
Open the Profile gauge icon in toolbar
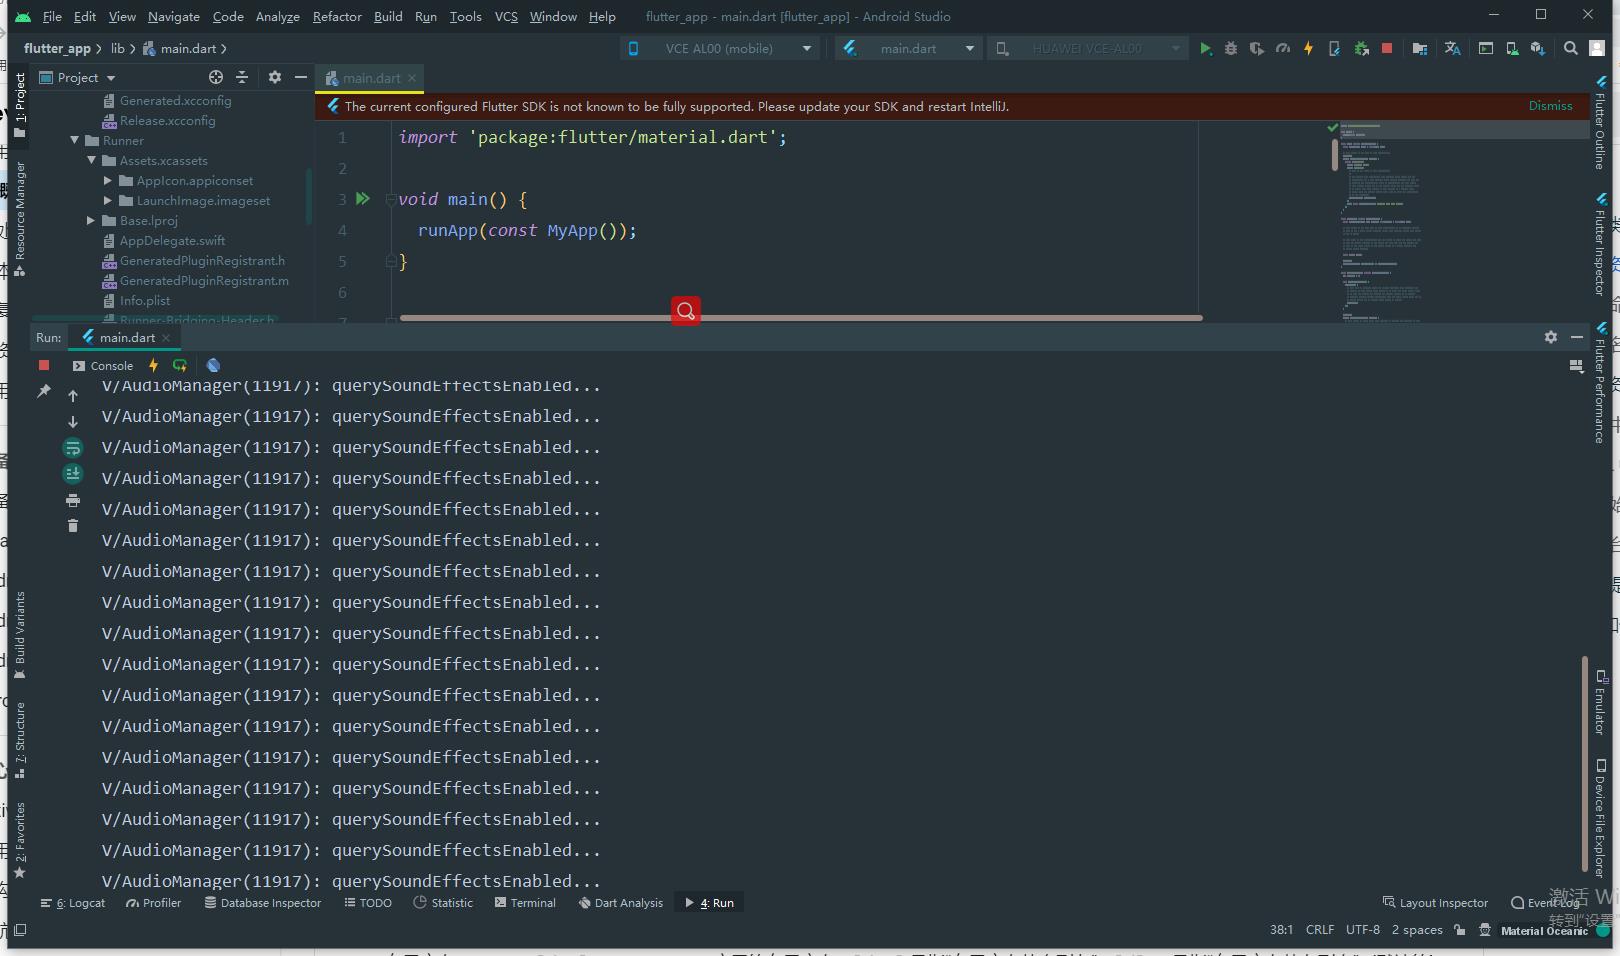pos(1283,48)
